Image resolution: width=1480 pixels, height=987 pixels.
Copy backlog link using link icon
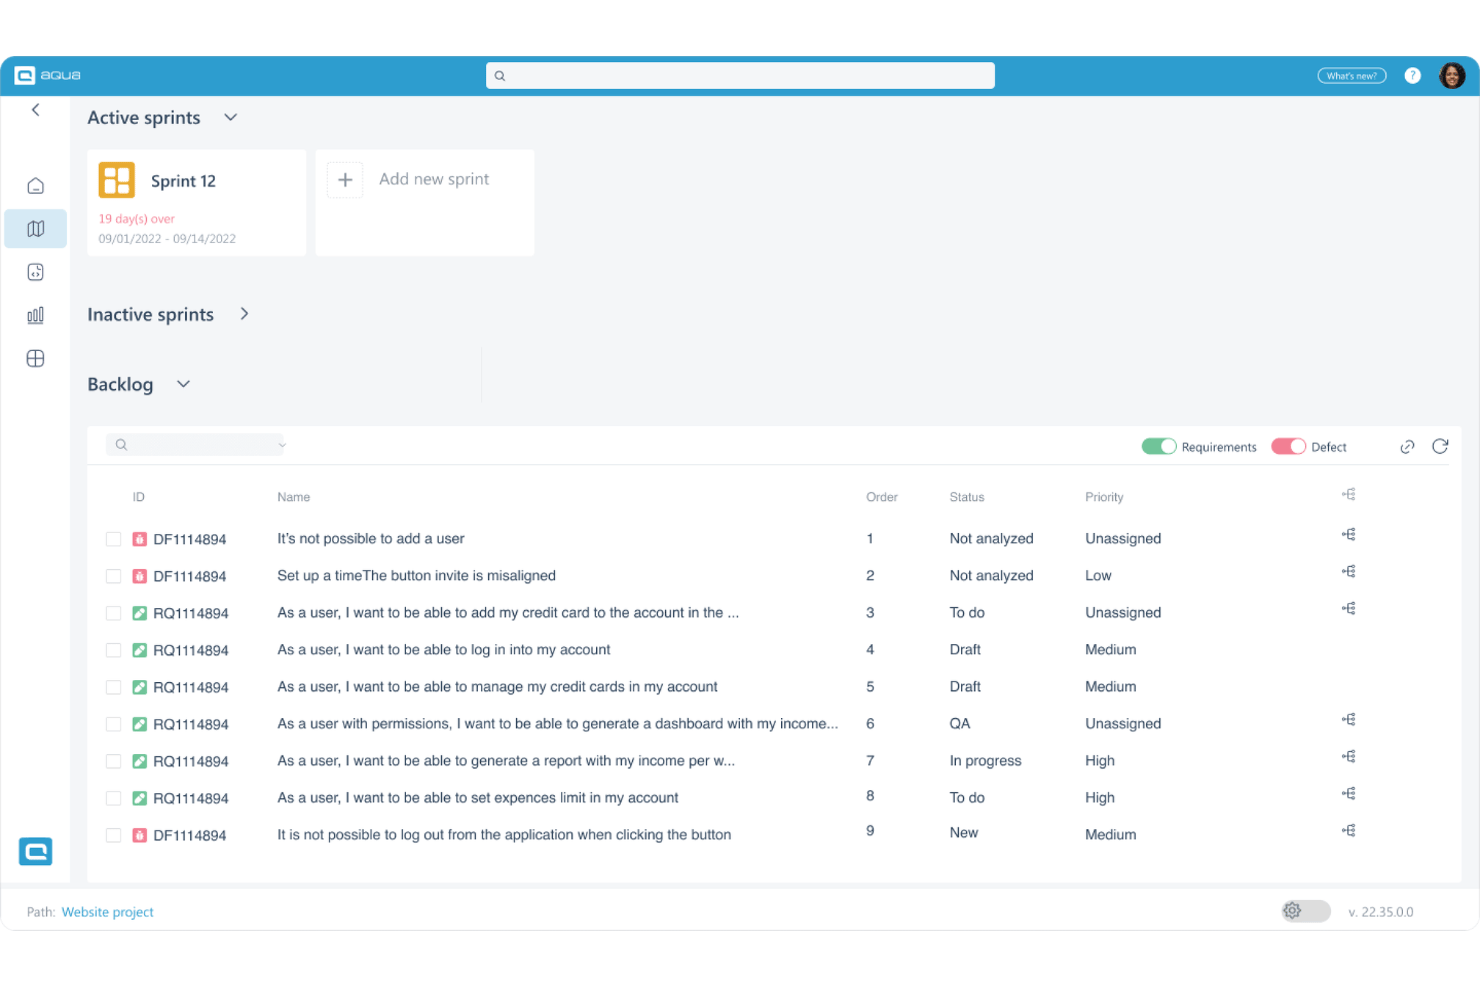point(1407,447)
